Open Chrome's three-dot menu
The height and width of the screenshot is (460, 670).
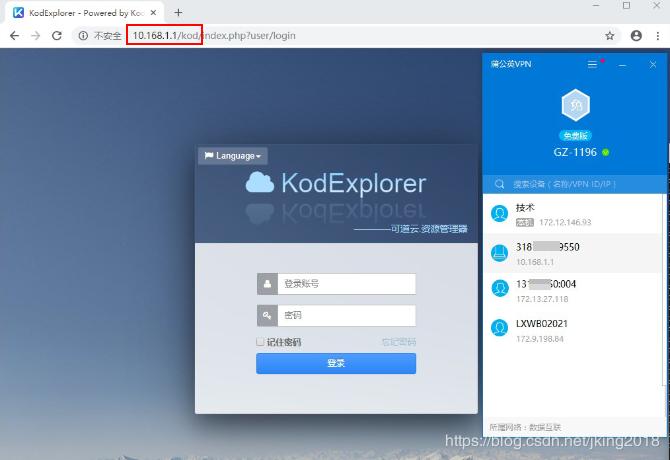(x=658, y=35)
